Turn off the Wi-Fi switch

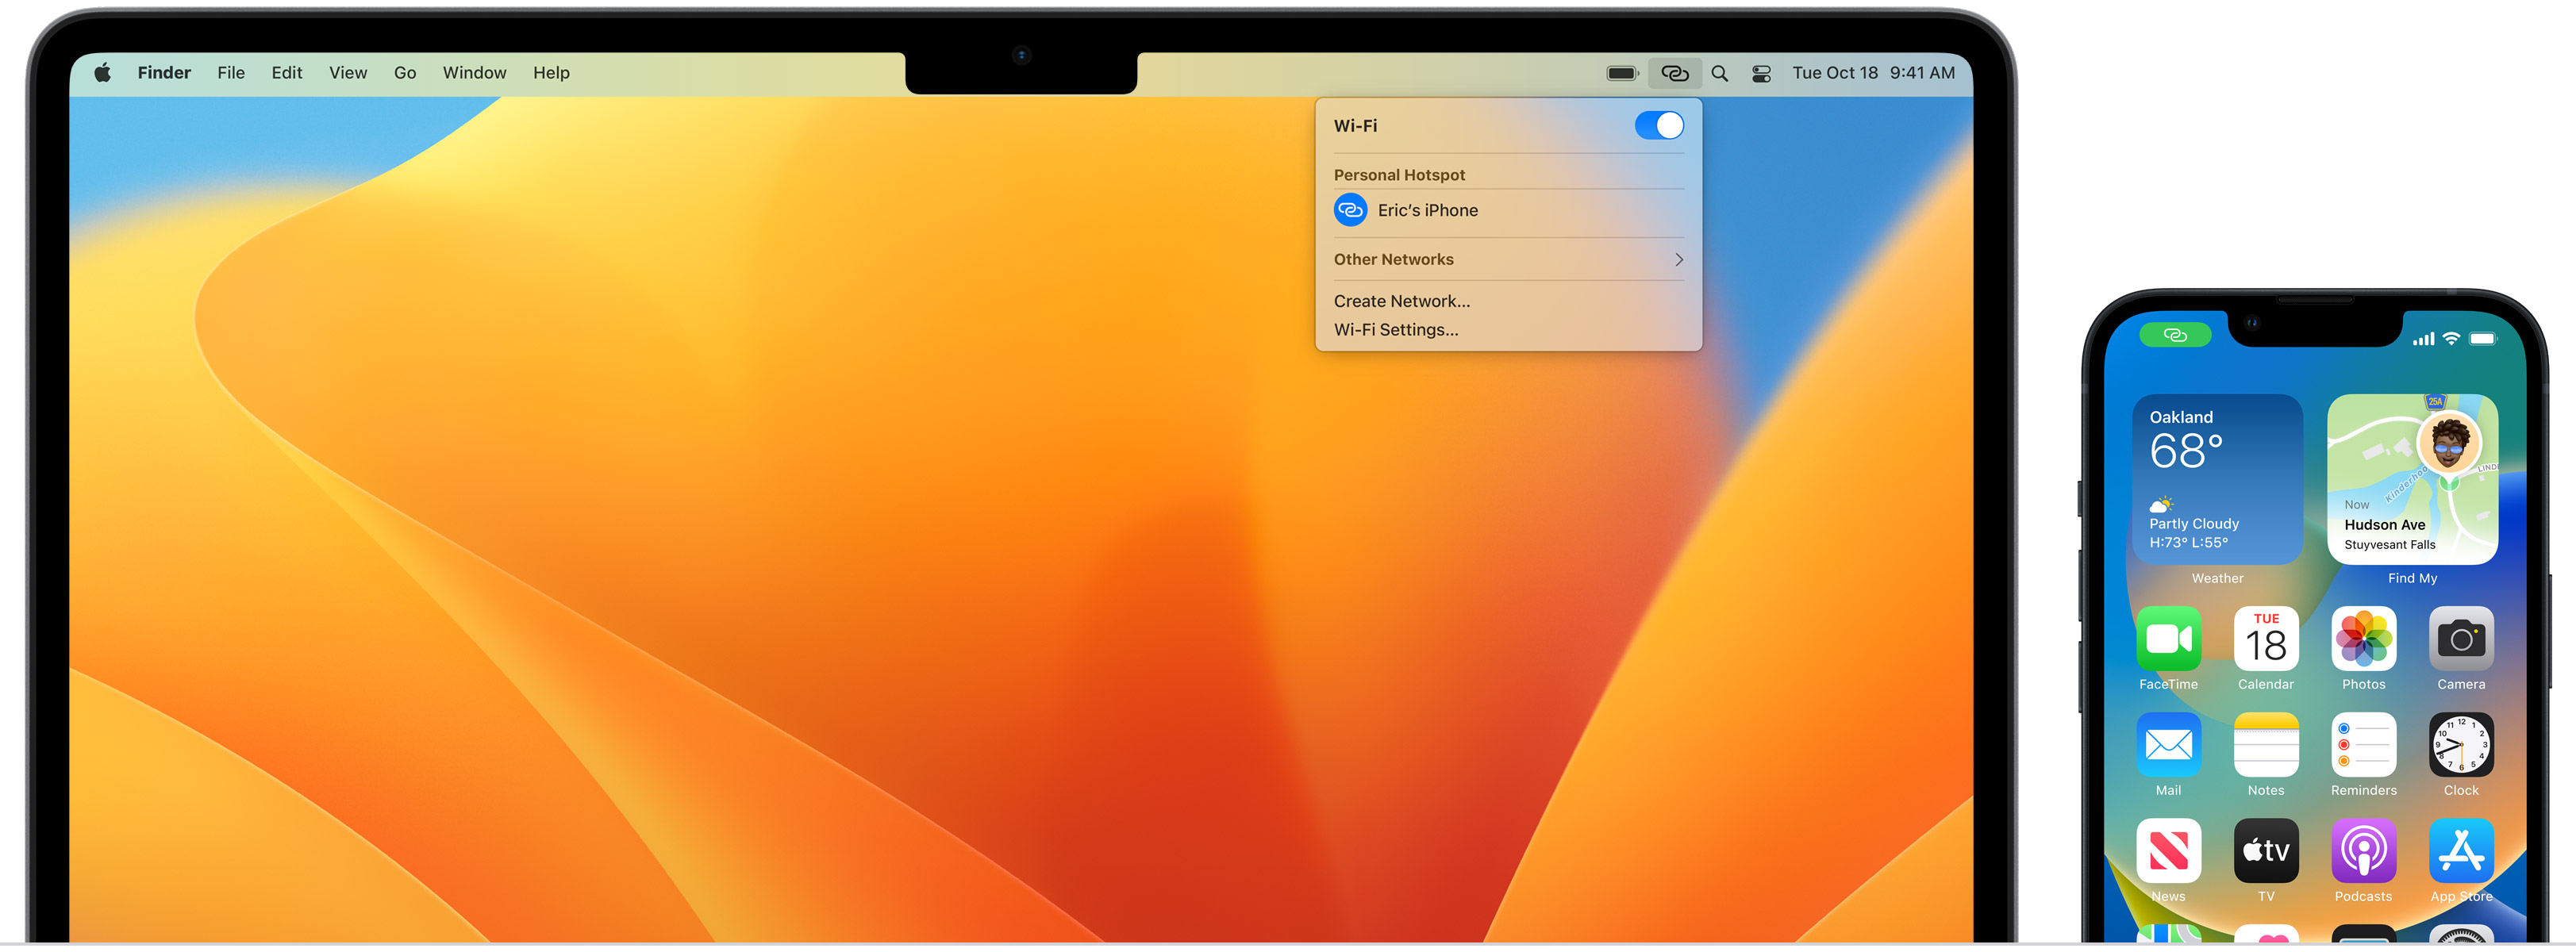coord(1658,126)
